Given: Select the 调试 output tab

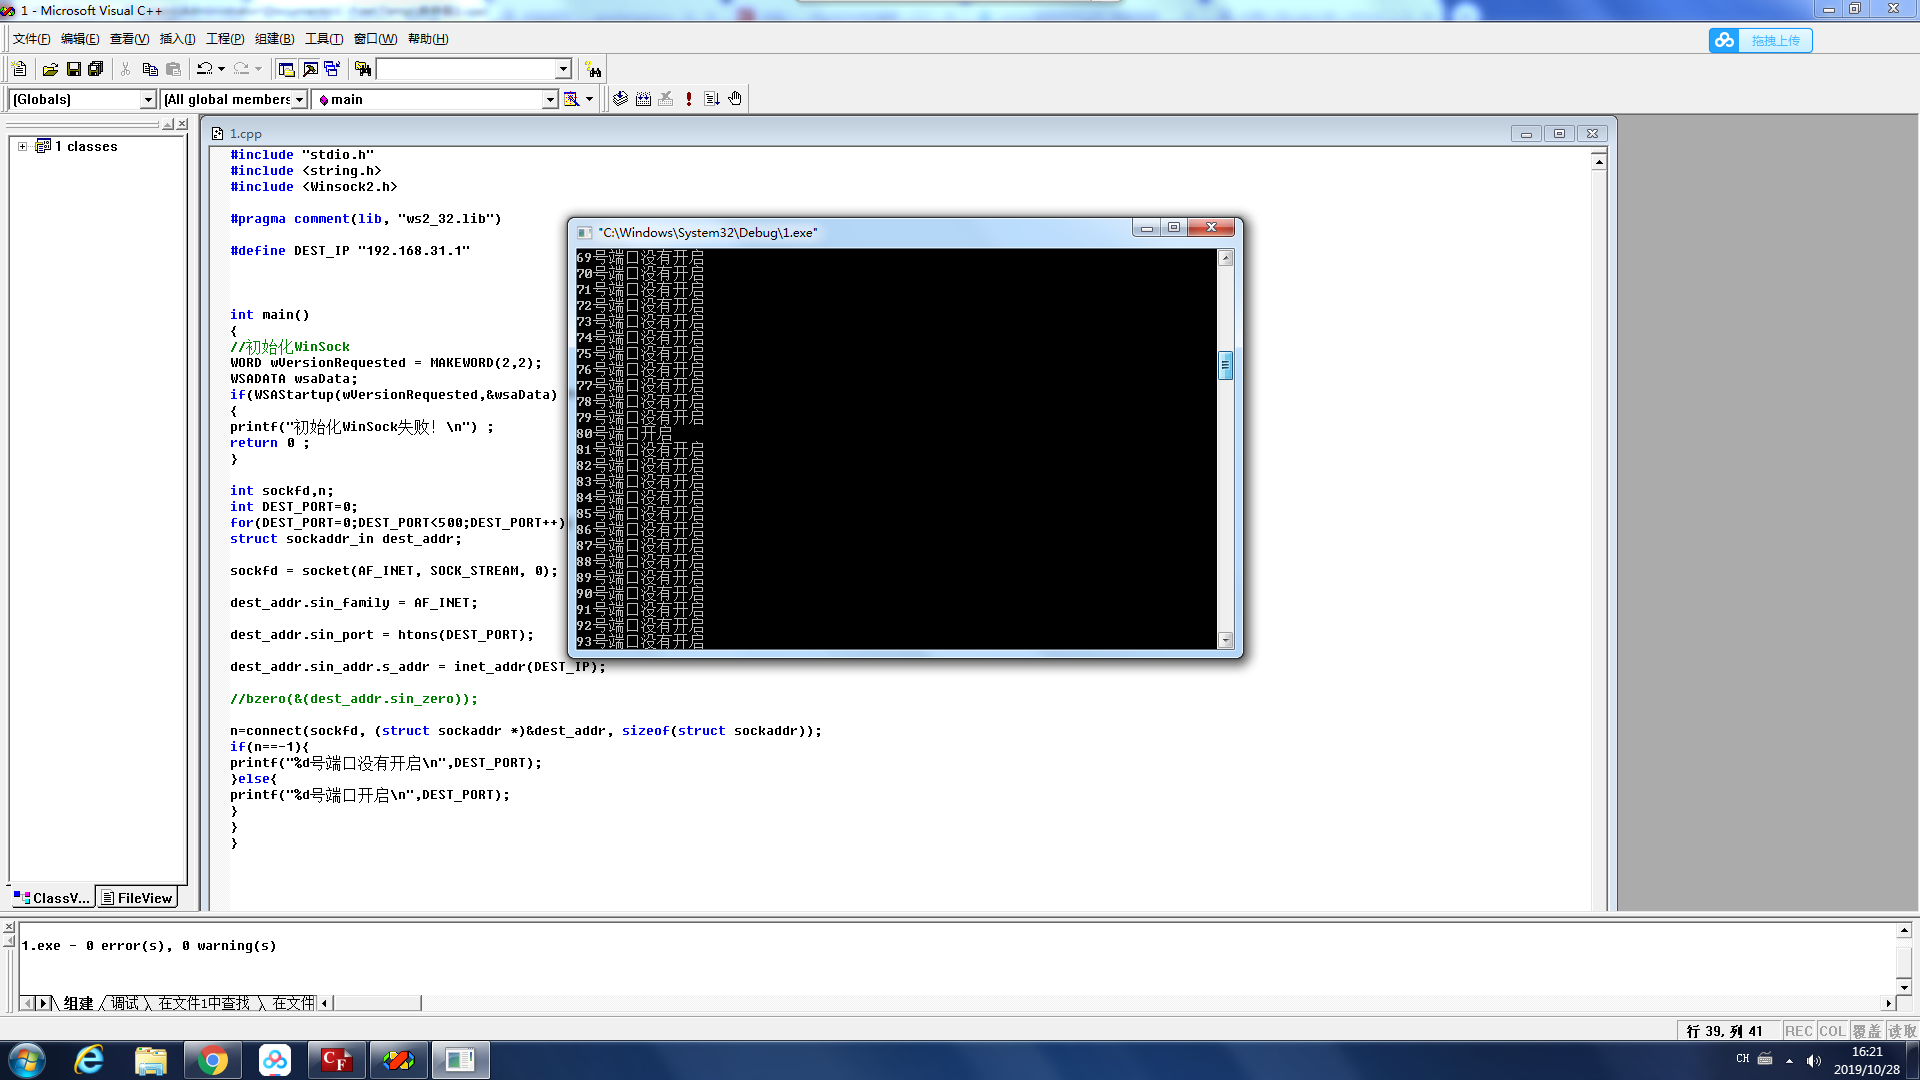Looking at the screenshot, I should tap(125, 1003).
